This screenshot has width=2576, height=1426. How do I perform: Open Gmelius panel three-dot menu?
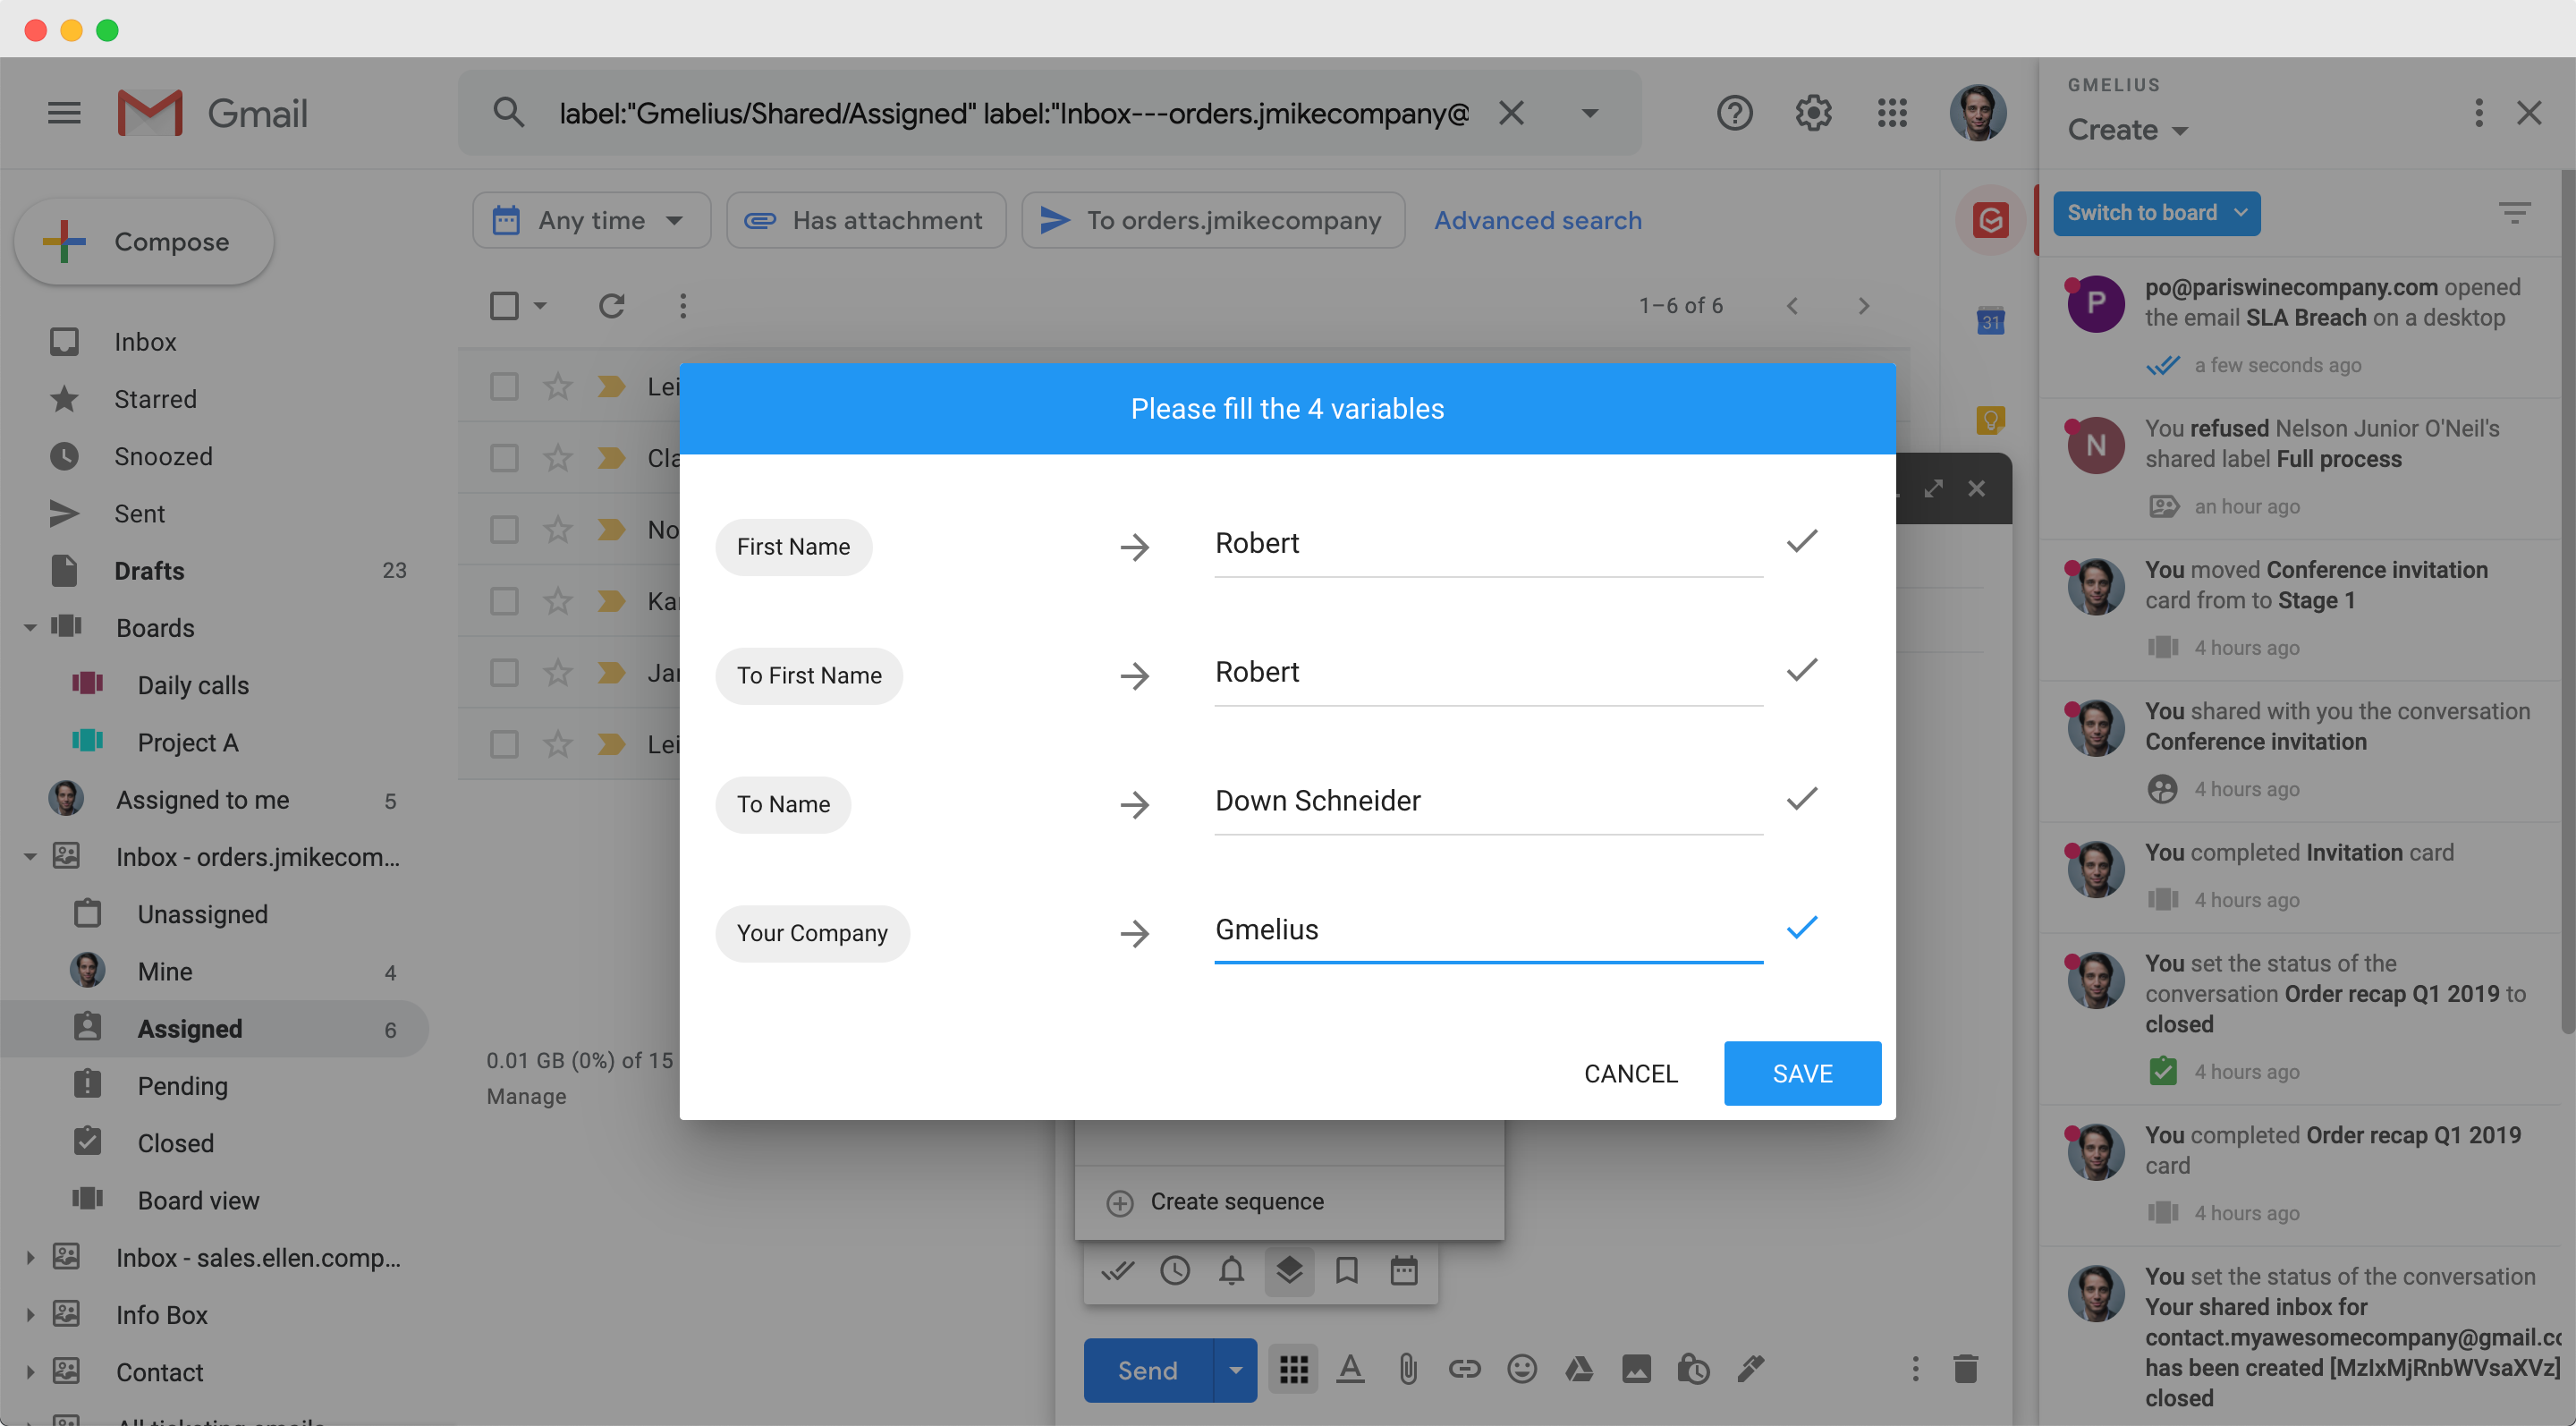click(2478, 113)
